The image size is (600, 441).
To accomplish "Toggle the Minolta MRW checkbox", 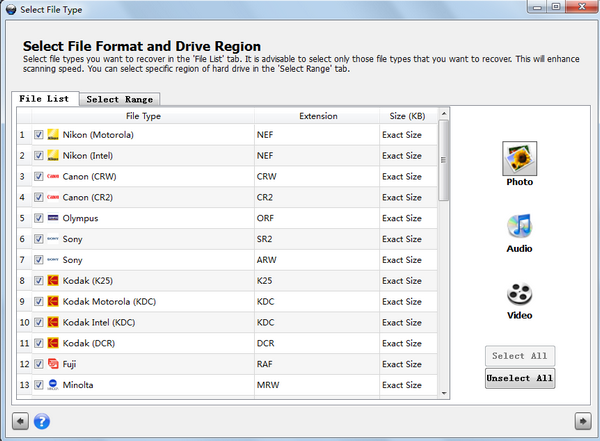I will click(38, 385).
